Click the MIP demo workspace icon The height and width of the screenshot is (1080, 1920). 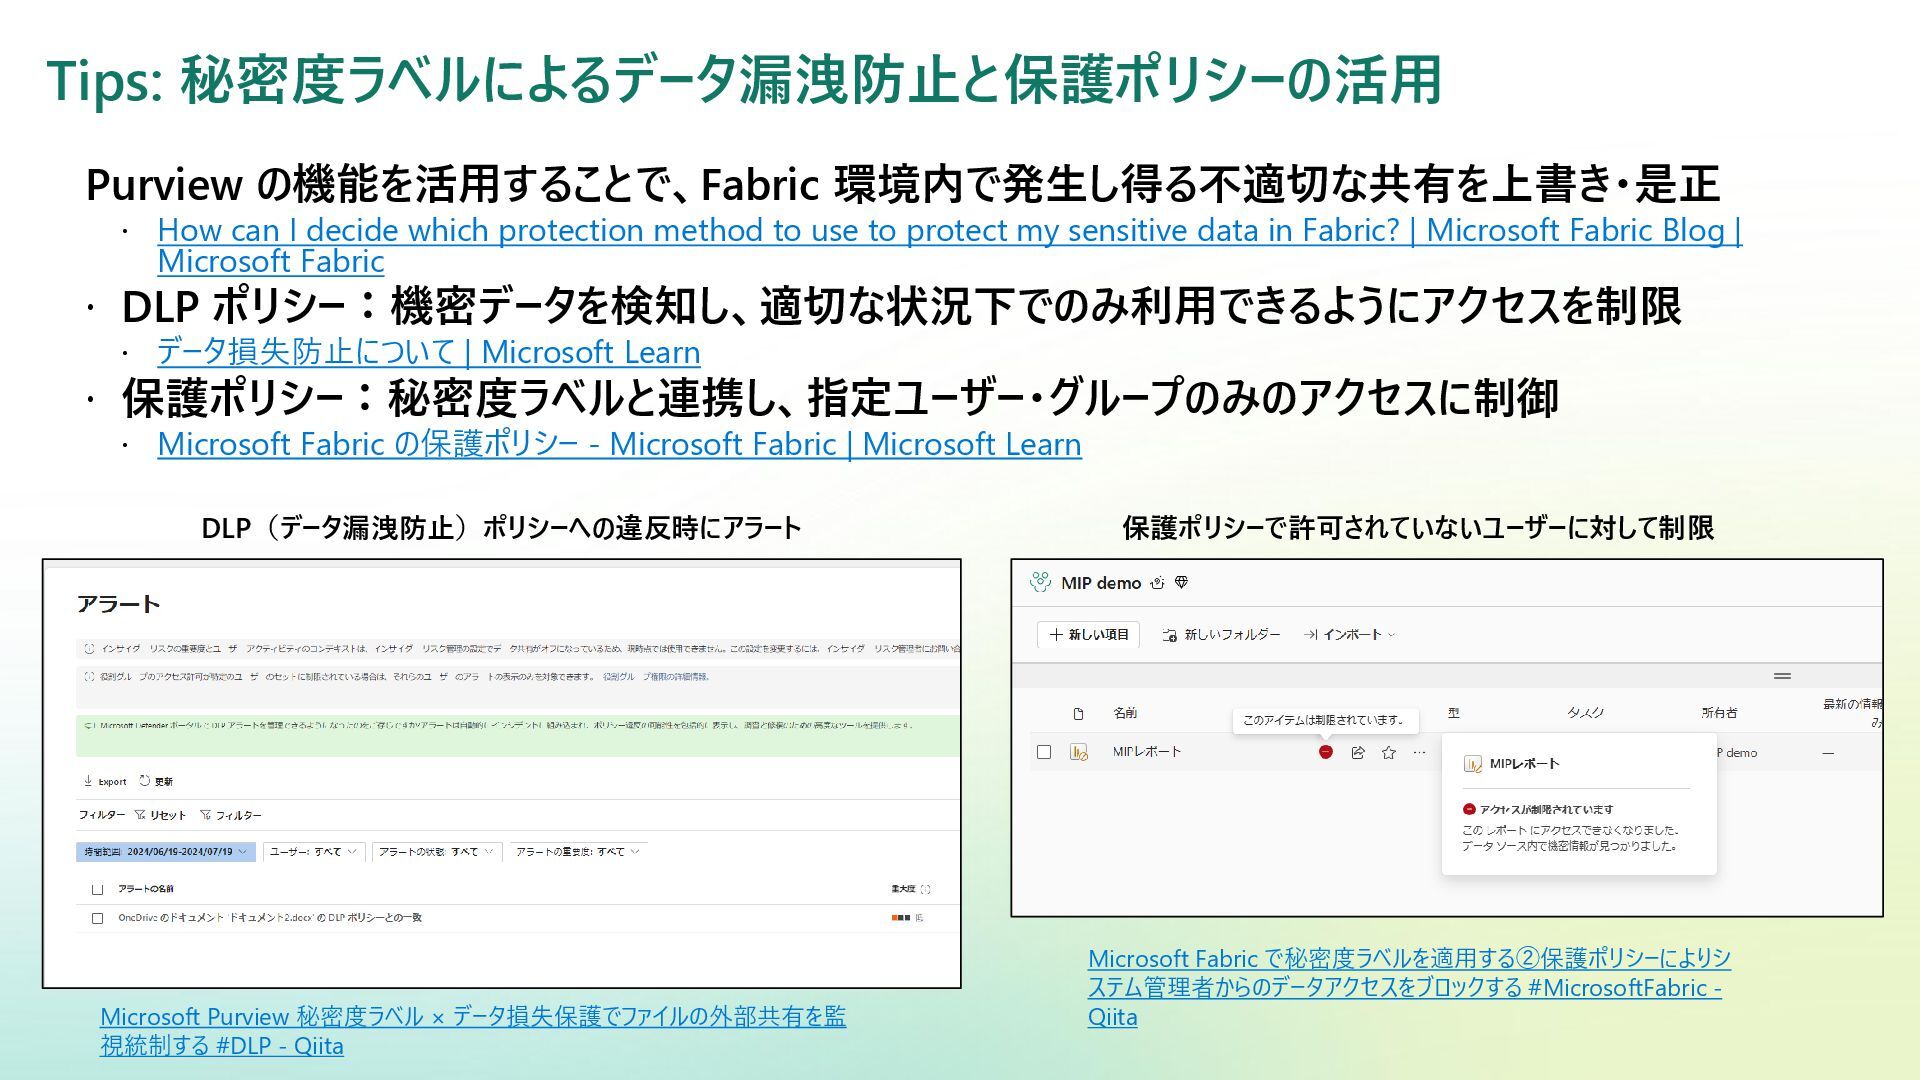click(1040, 583)
